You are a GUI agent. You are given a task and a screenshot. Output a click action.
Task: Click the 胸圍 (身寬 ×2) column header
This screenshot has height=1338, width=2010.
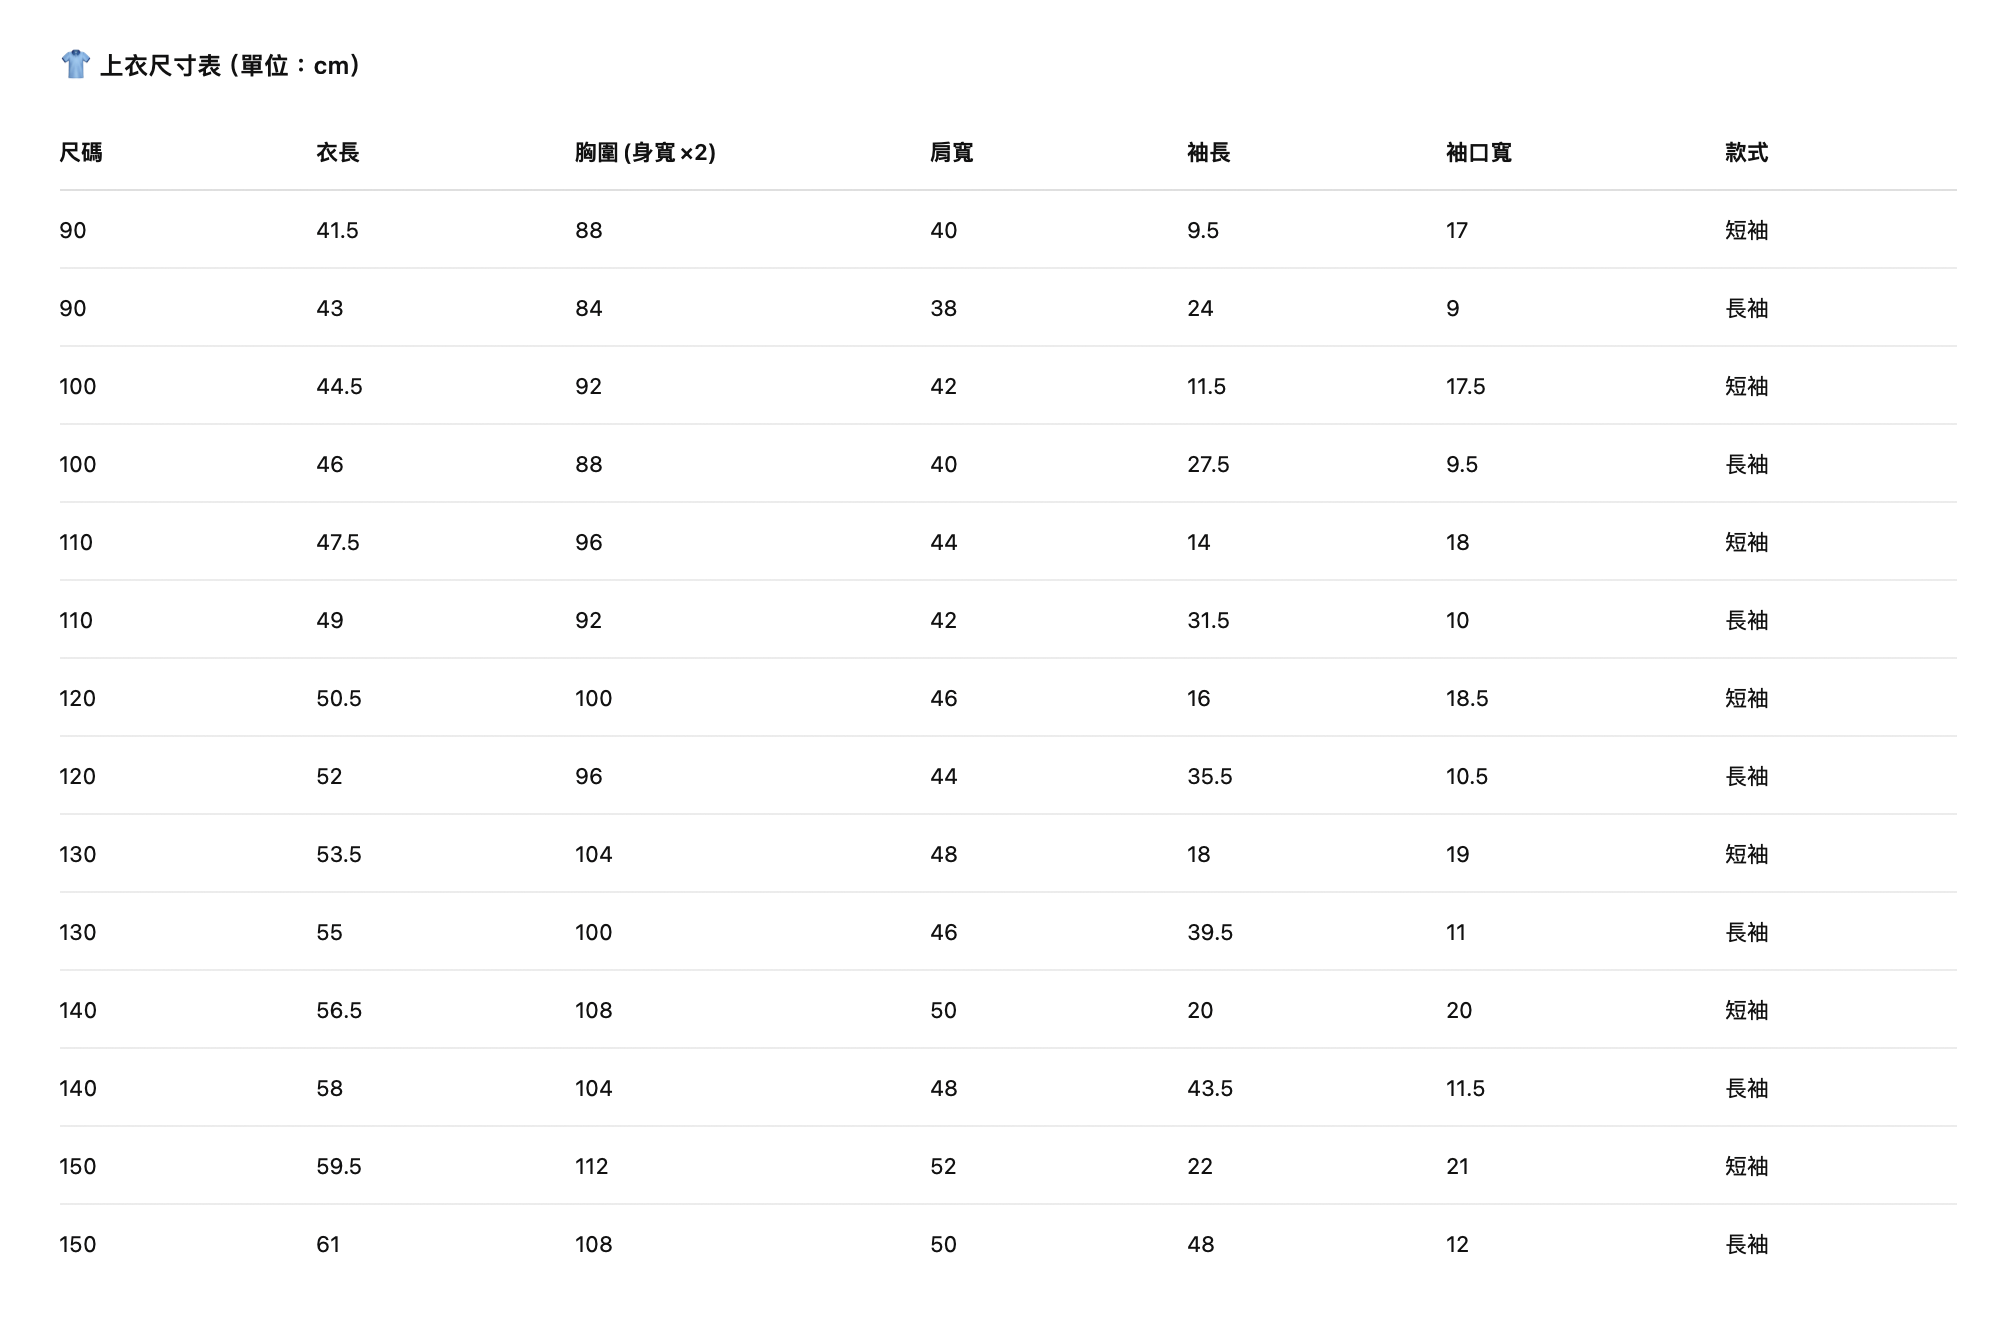(x=645, y=152)
